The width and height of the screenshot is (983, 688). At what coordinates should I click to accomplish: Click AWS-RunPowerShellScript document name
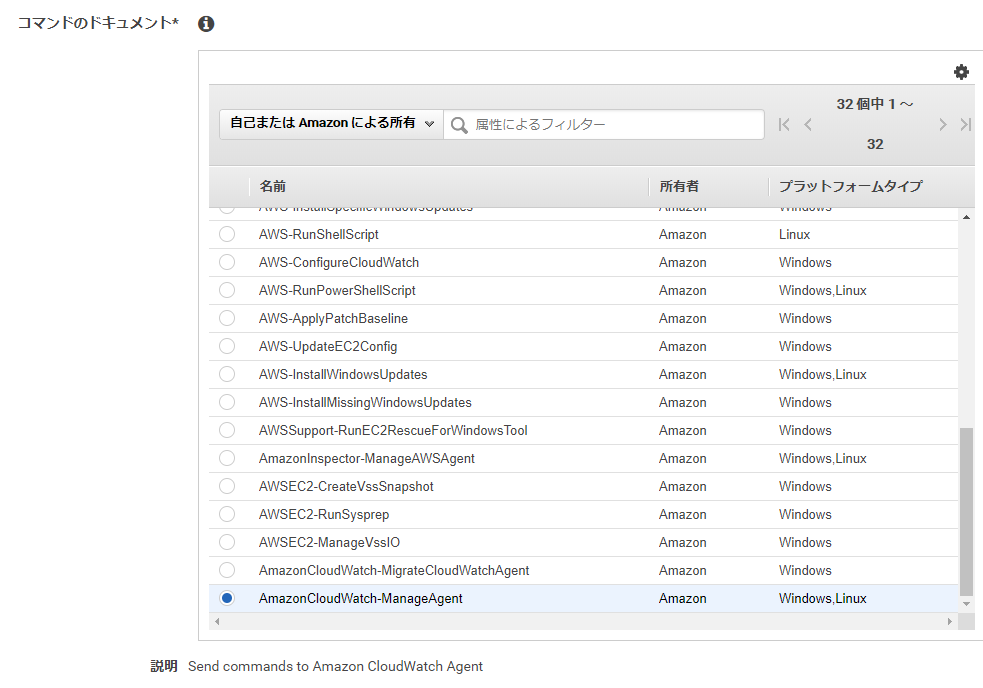pos(337,291)
